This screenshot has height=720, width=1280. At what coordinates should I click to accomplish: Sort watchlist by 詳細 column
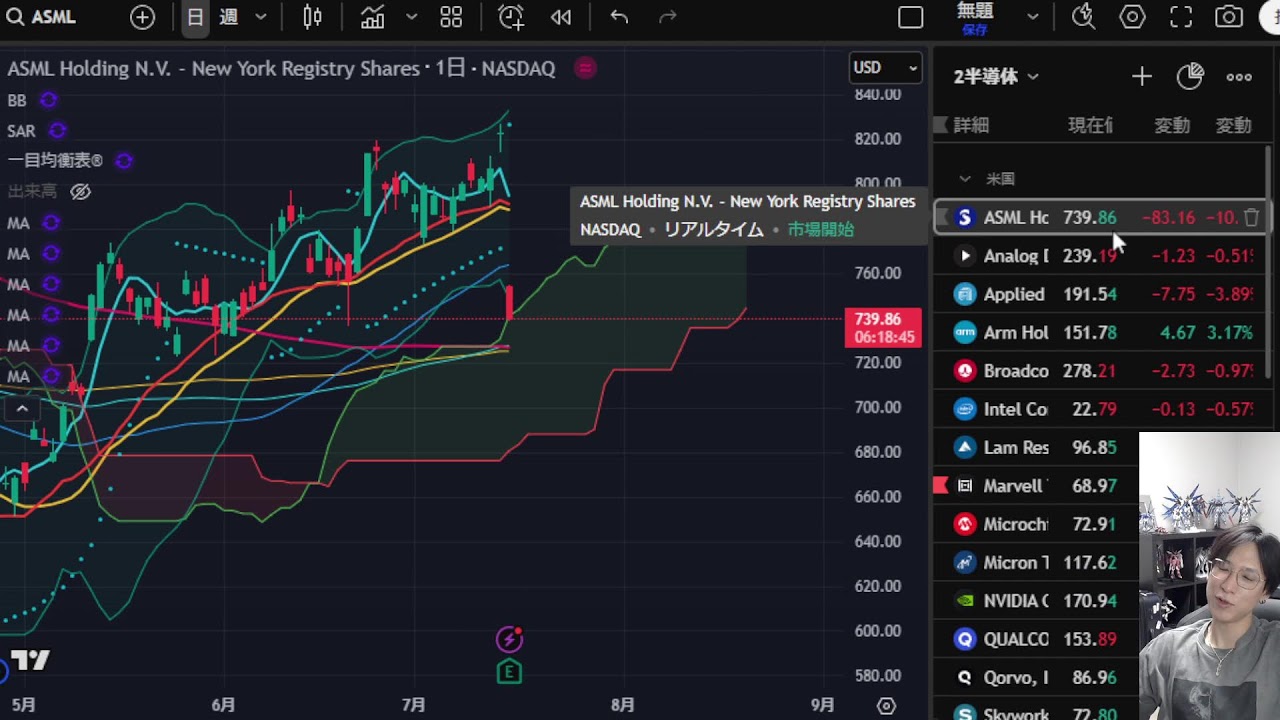pyautogui.click(x=971, y=125)
